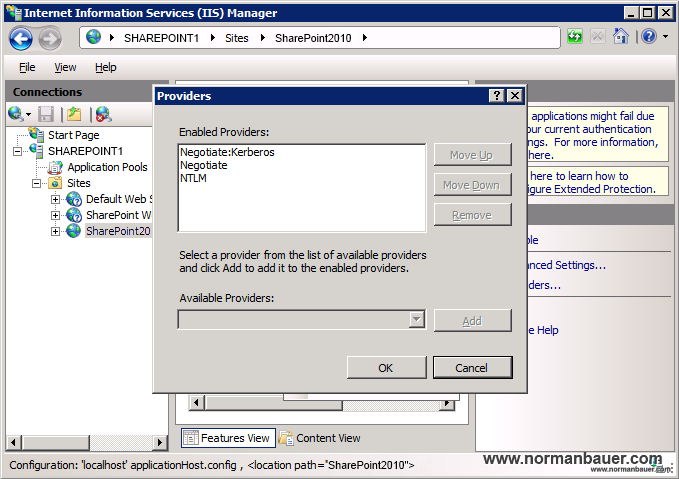679x479 pixels.
Task: Click Start Page icon in tree
Action: coord(36,135)
